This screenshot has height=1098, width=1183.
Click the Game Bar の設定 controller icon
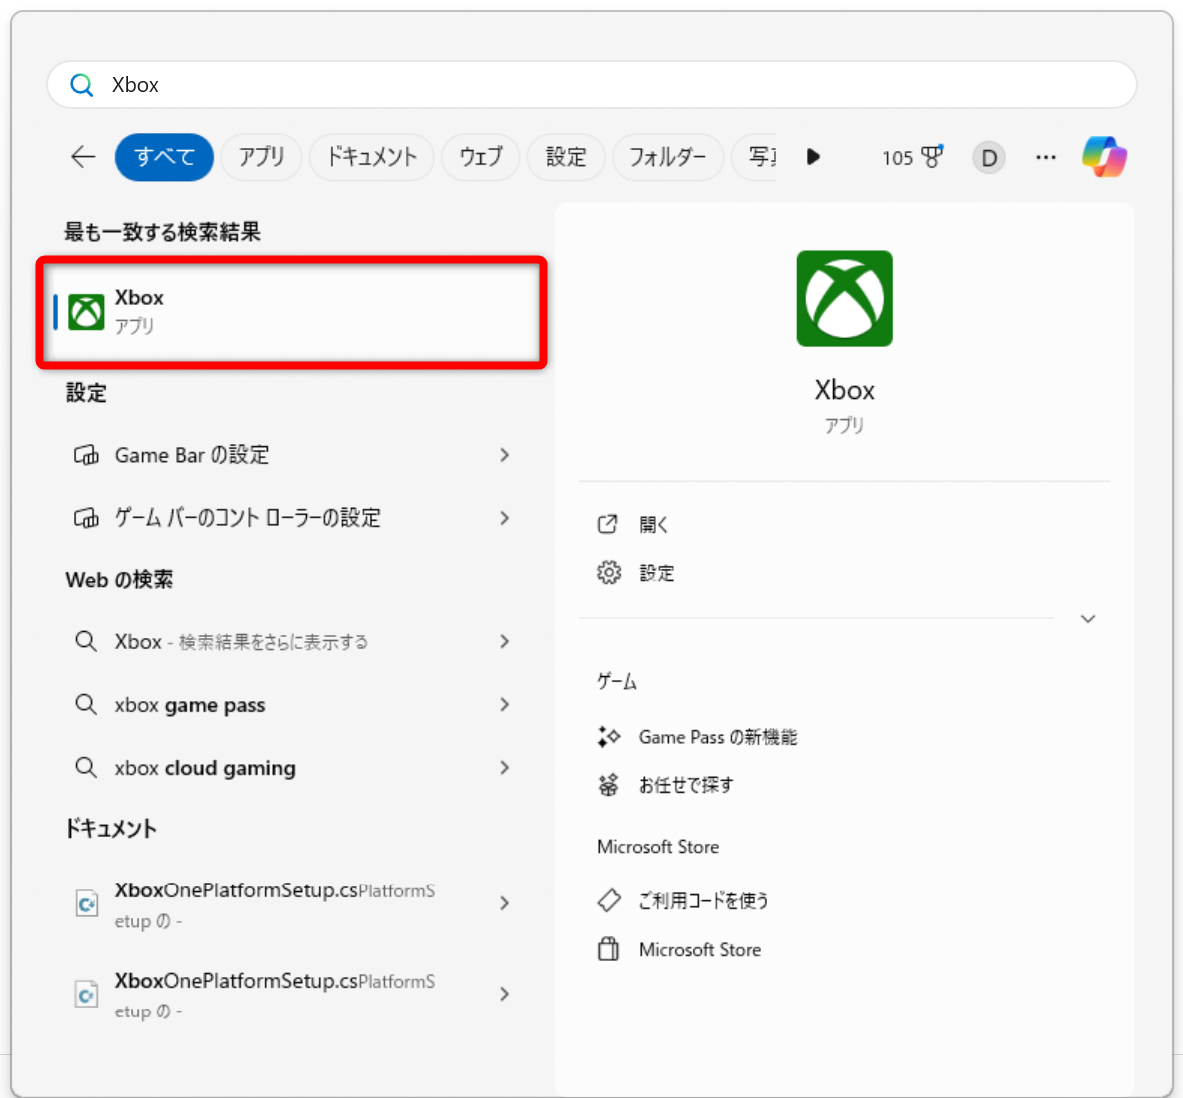[86, 455]
